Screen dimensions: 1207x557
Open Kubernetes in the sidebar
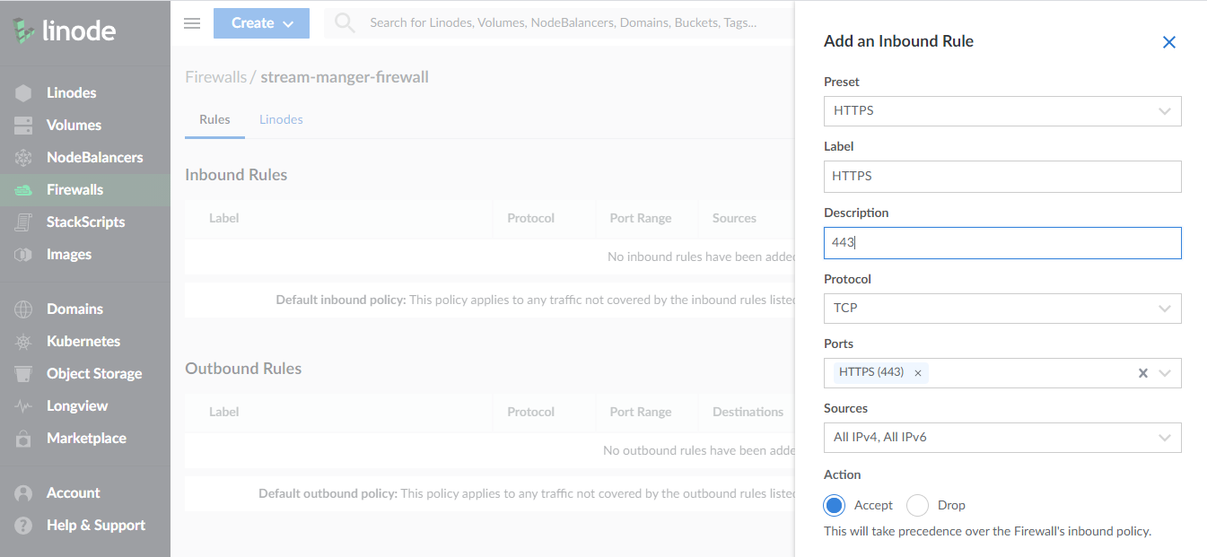(85, 341)
